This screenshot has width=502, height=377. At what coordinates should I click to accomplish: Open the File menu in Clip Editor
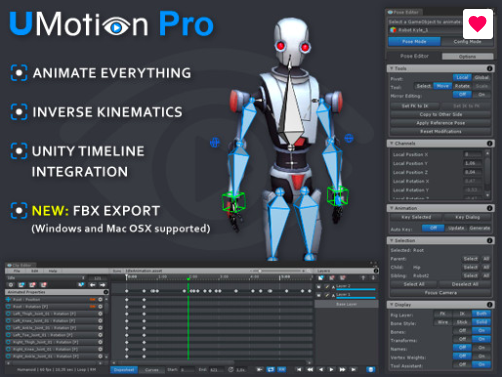(17, 271)
